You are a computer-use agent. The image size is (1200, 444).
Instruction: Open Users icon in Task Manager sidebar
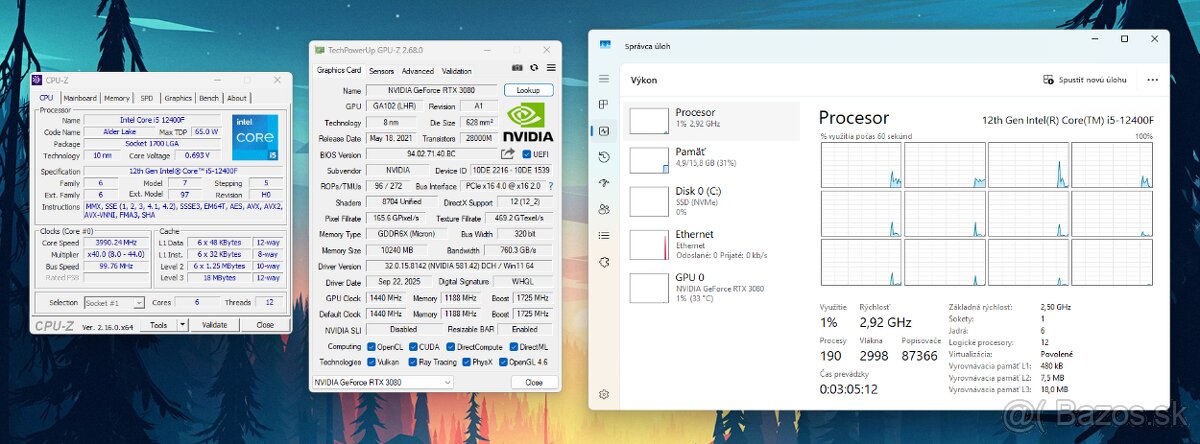(604, 209)
